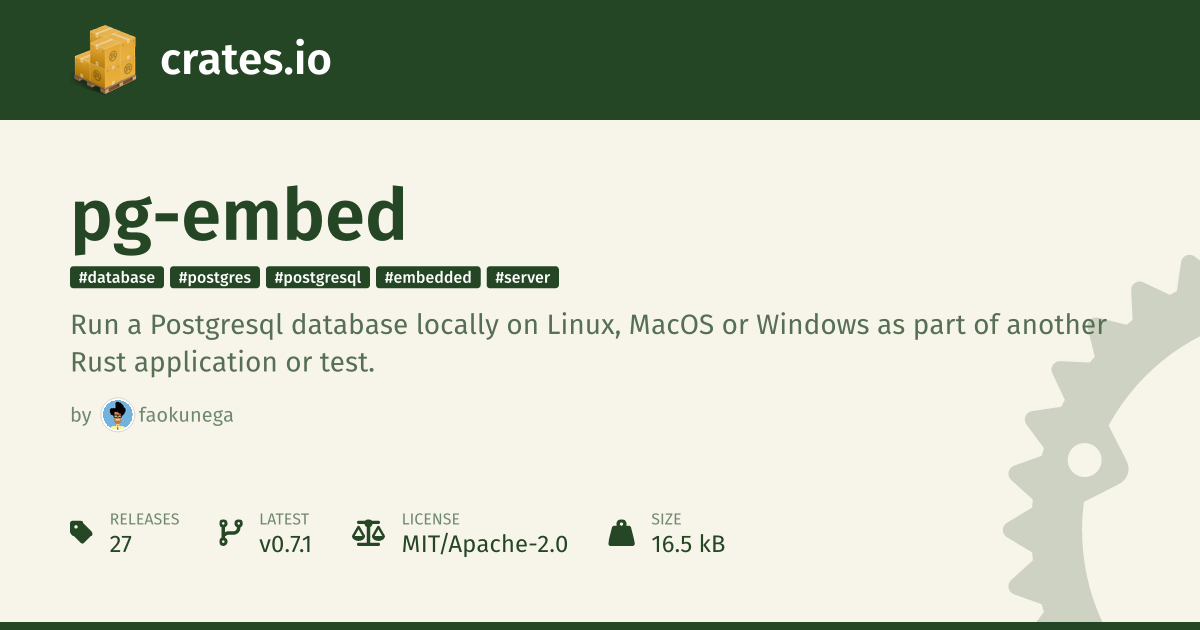The height and width of the screenshot is (630, 1200).
Task: Open the crates.io site title
Action: click(245, 60)
